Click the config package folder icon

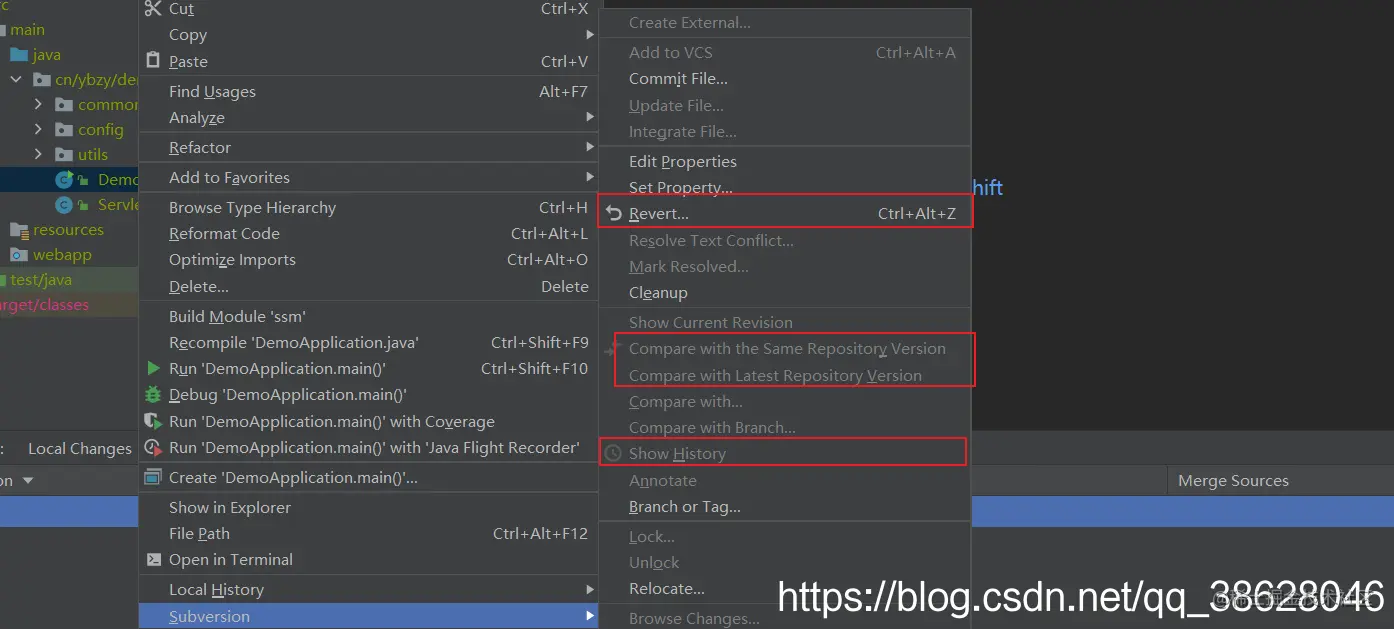64,130
